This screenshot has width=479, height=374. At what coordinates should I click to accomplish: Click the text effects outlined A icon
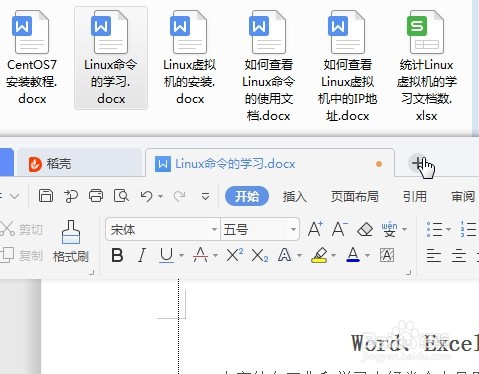coord(284,256)
